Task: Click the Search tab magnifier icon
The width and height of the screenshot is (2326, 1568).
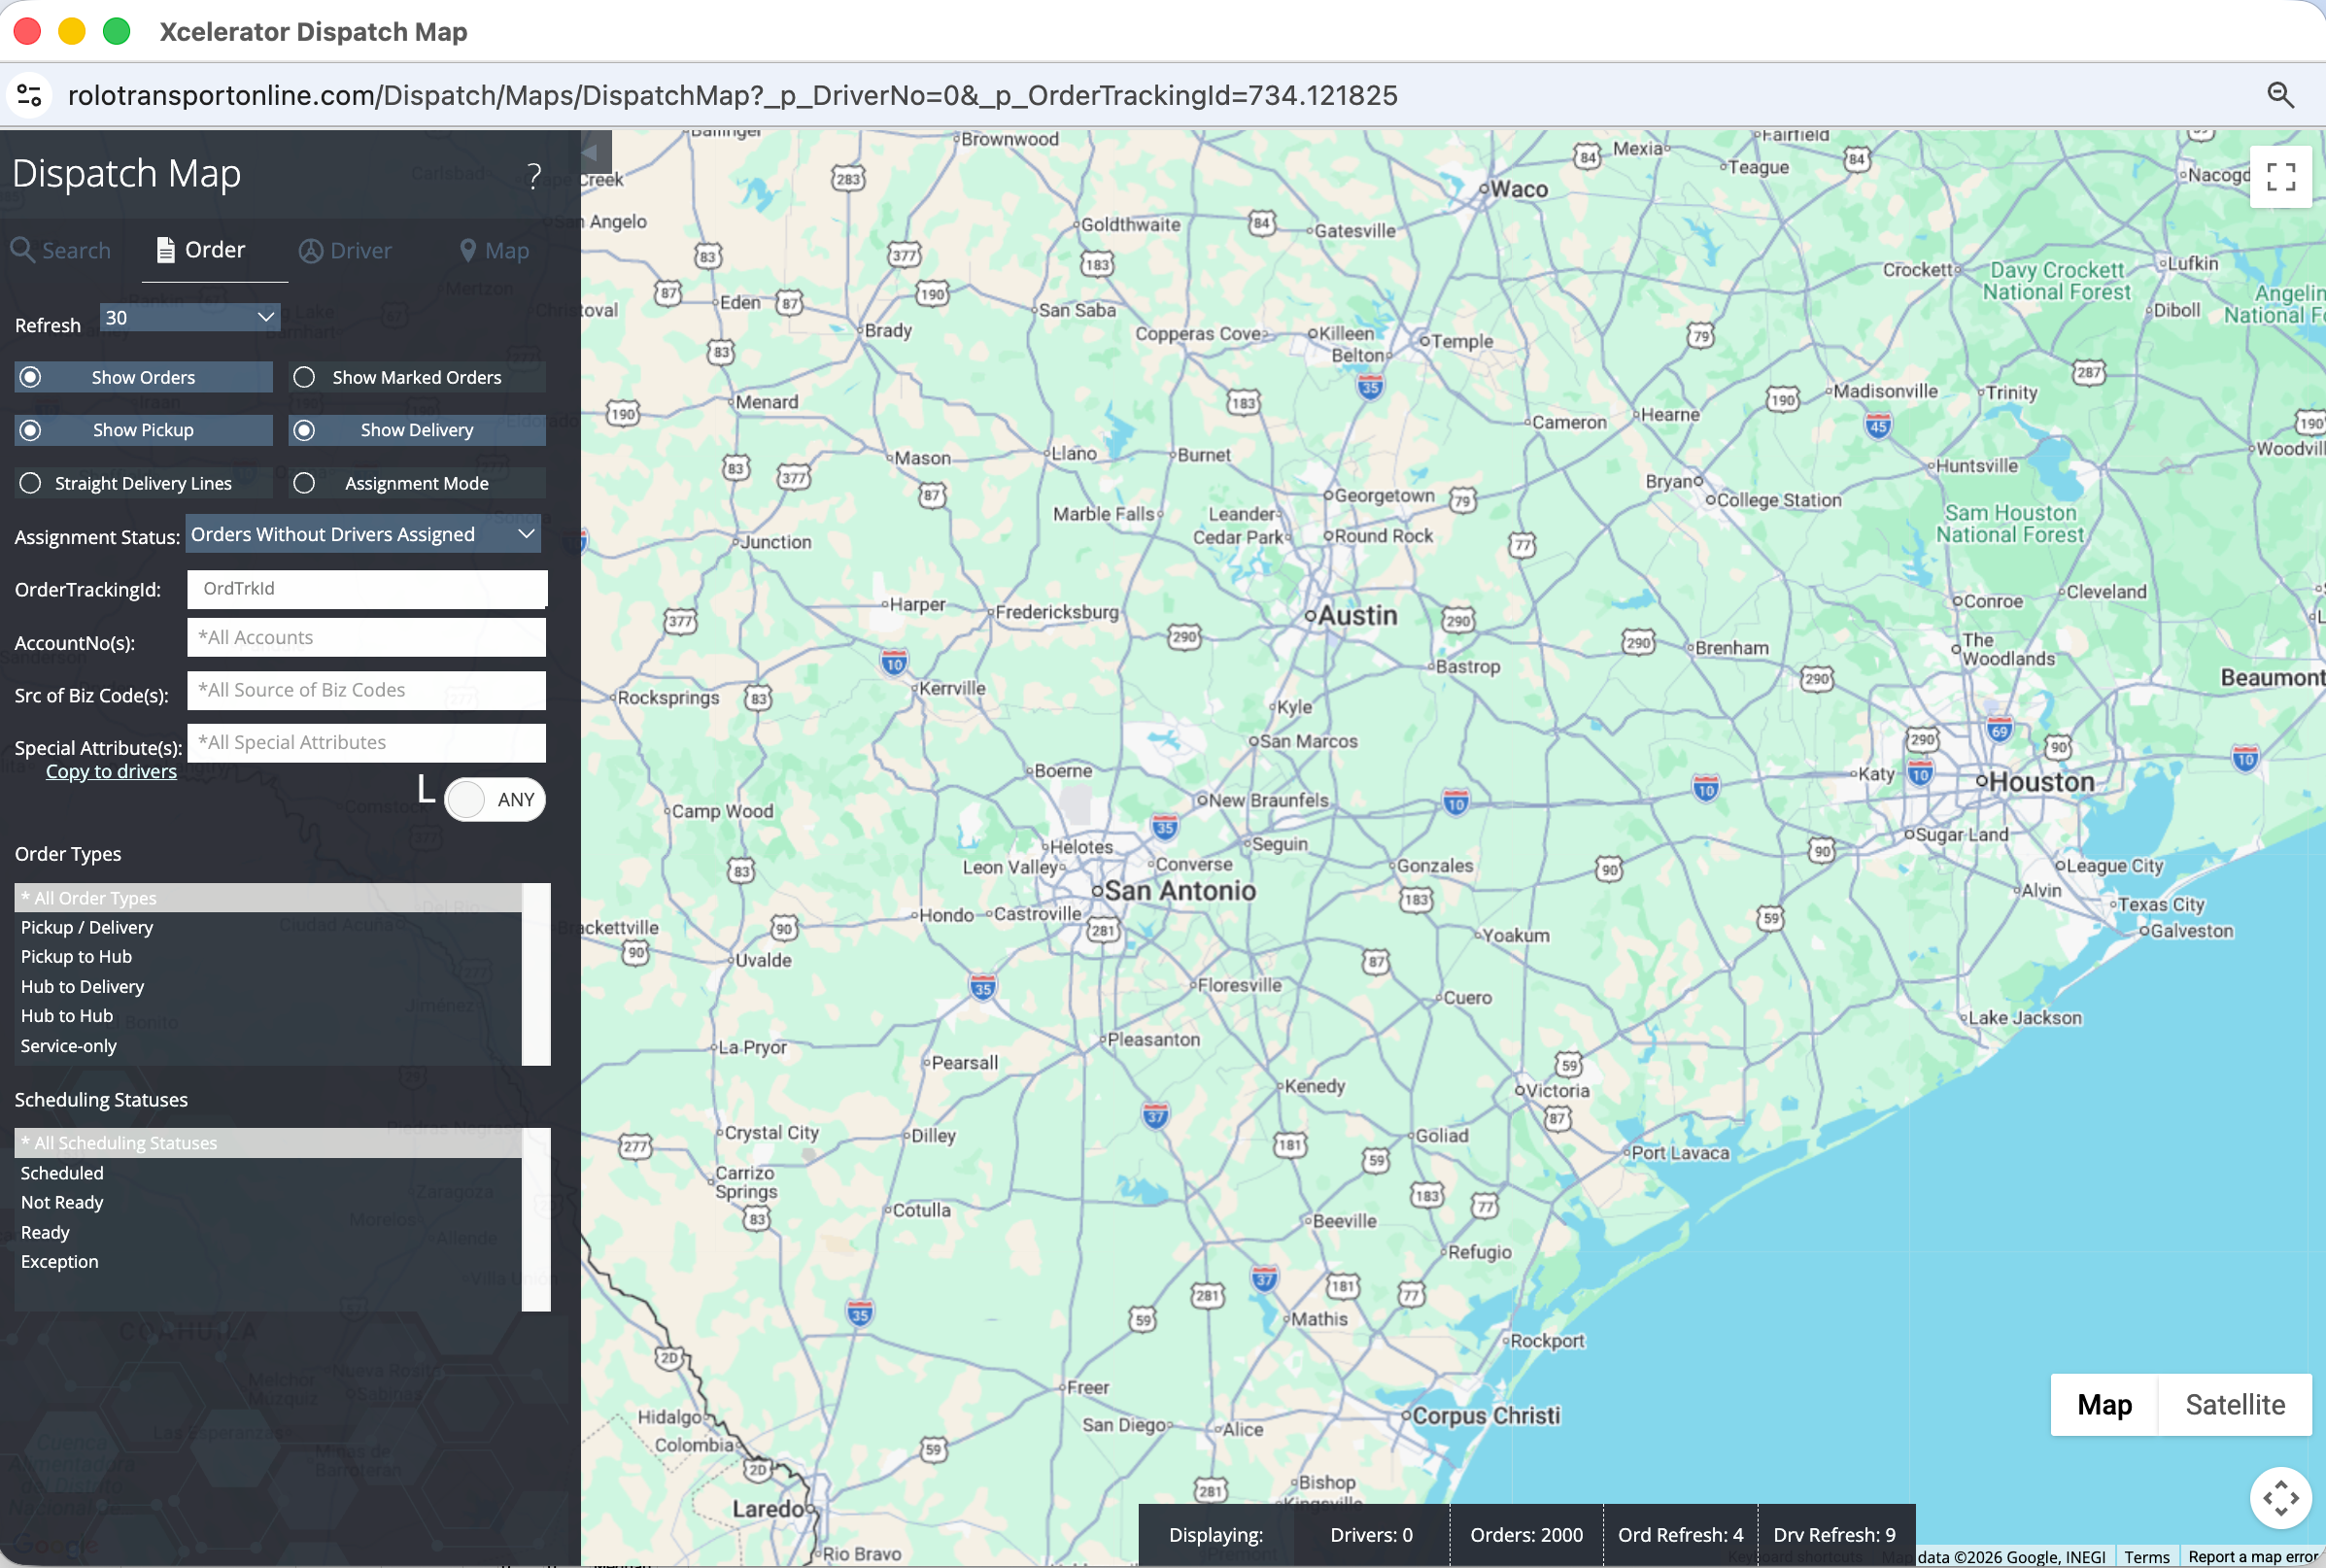Action: [x=23, y=249]
